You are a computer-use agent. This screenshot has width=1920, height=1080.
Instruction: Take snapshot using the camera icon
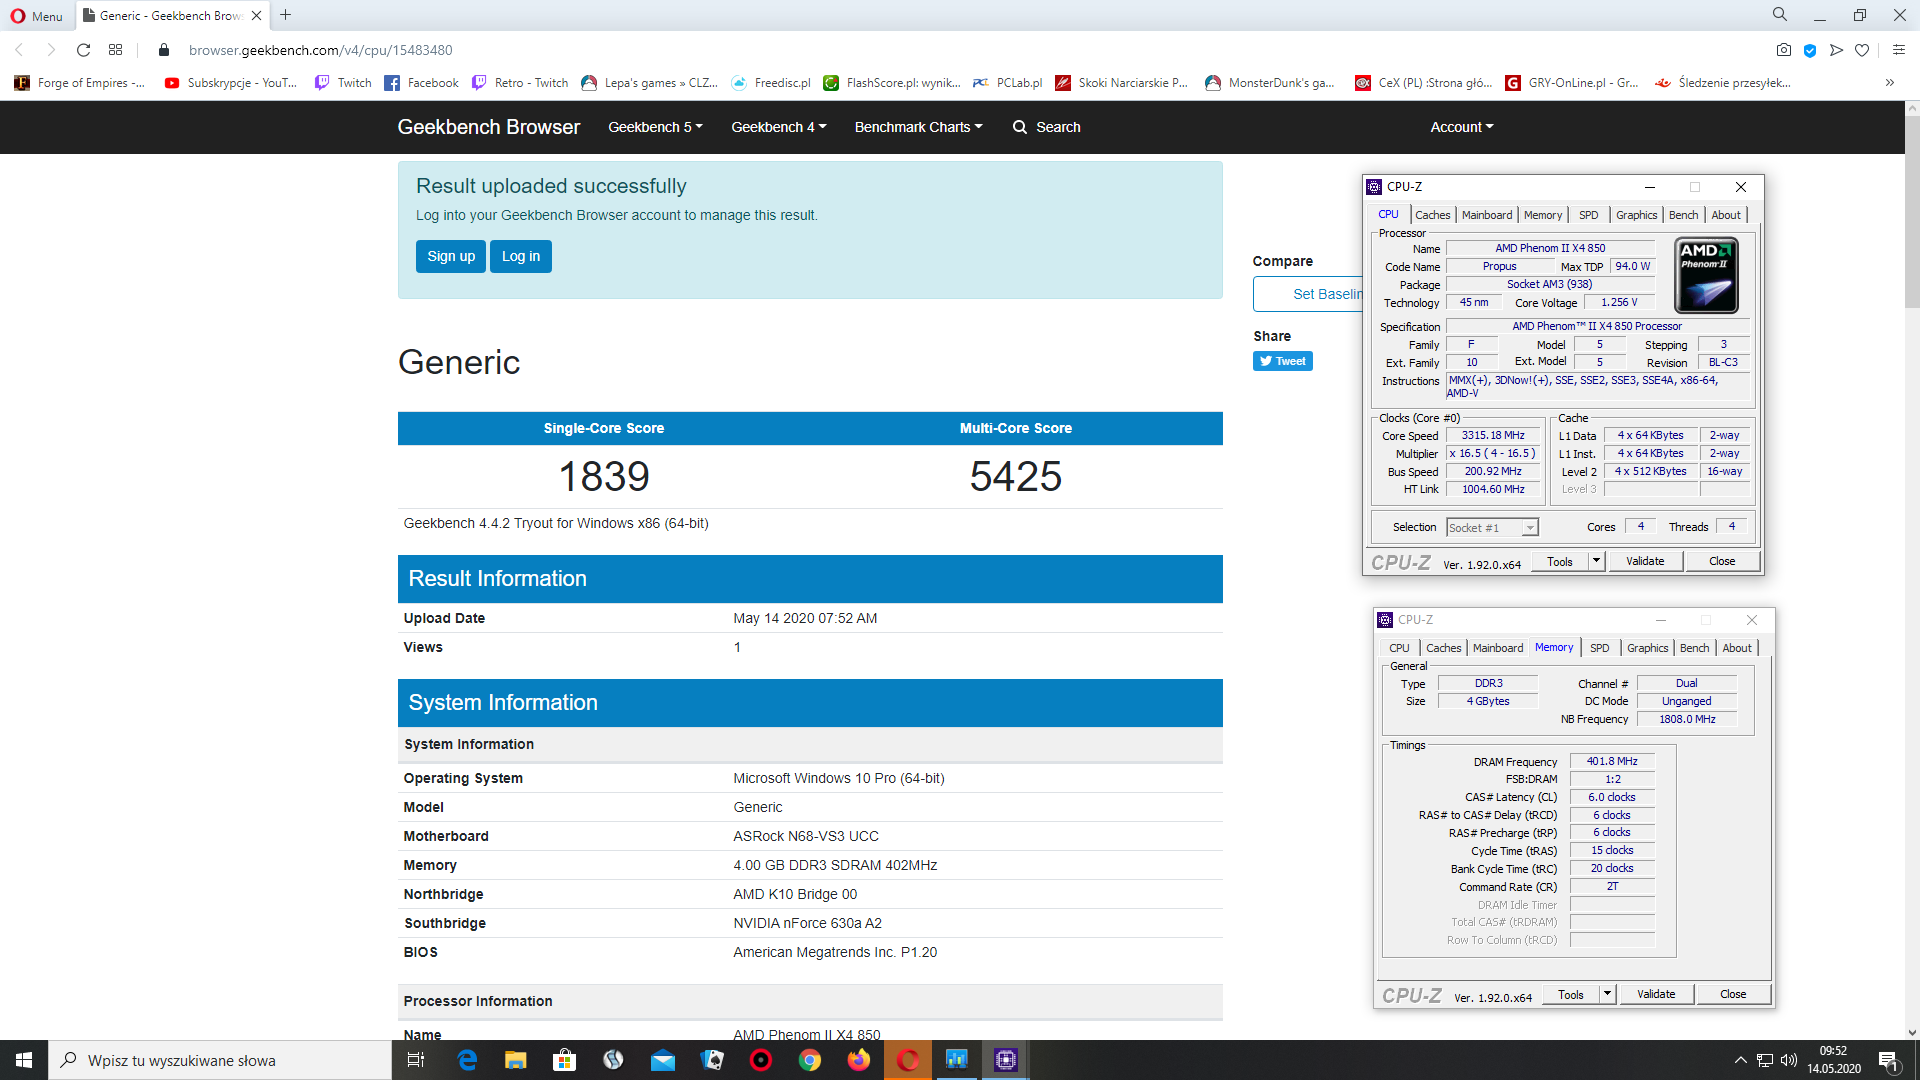click(x=1784, y=50)
